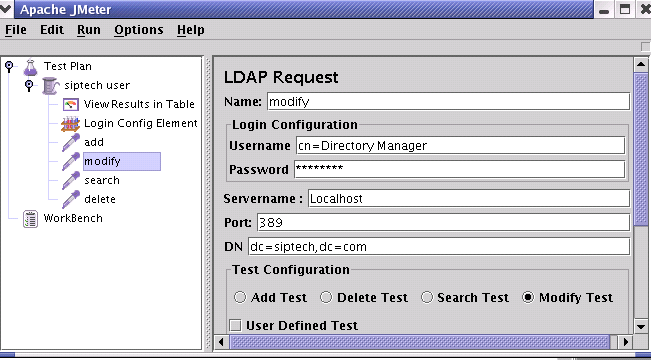Image resolution: width=651 pixels, height=360 pixels.
Task: Select the WorkBench tree label
Action: click(73, 218)
